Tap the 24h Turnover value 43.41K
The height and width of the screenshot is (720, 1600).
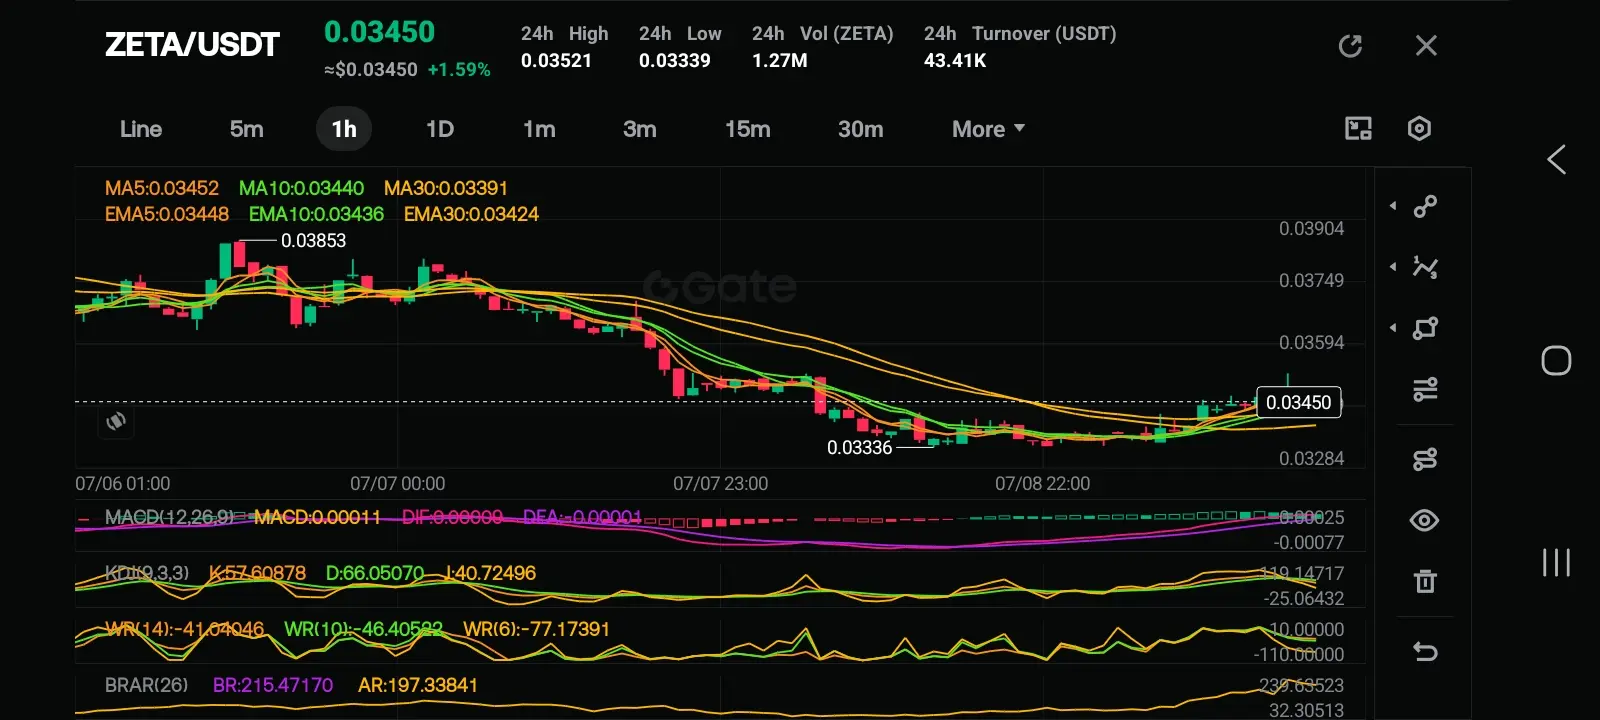[955, 61]
